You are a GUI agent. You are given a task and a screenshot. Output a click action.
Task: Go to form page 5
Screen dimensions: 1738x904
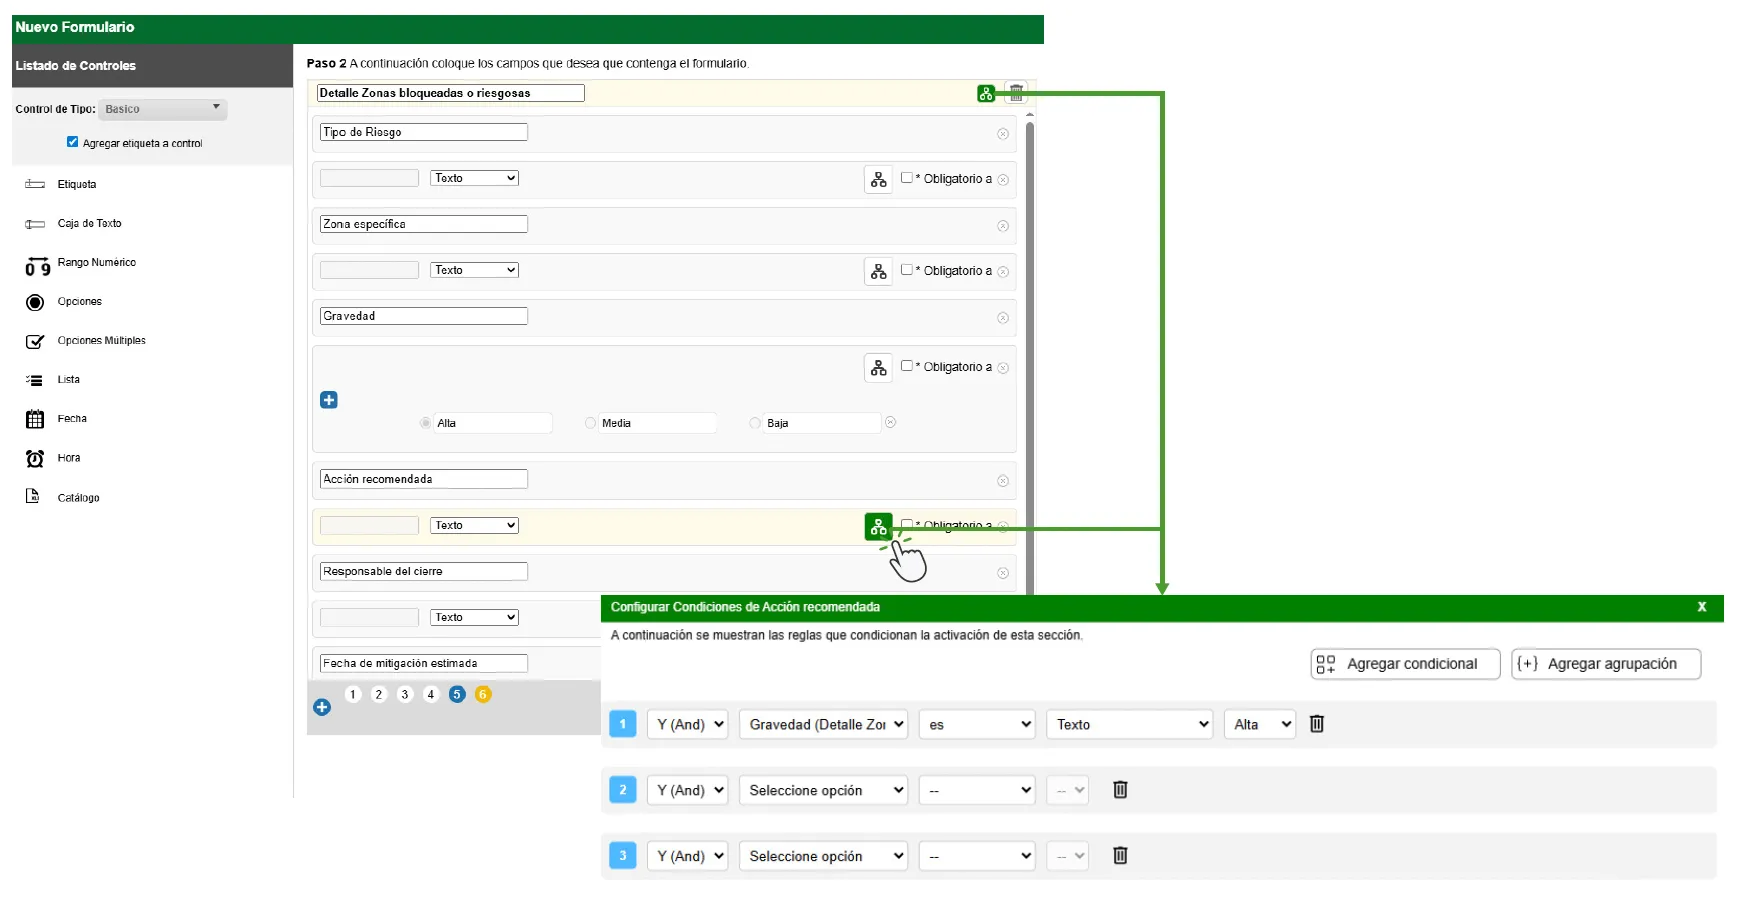pos(457,694)
